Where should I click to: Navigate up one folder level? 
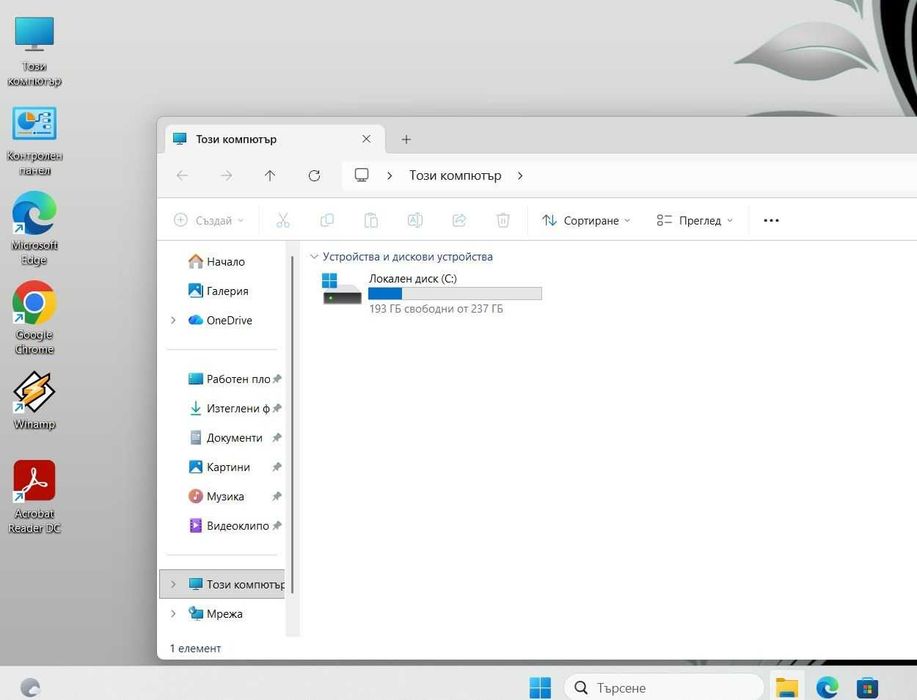click(270, 175)
